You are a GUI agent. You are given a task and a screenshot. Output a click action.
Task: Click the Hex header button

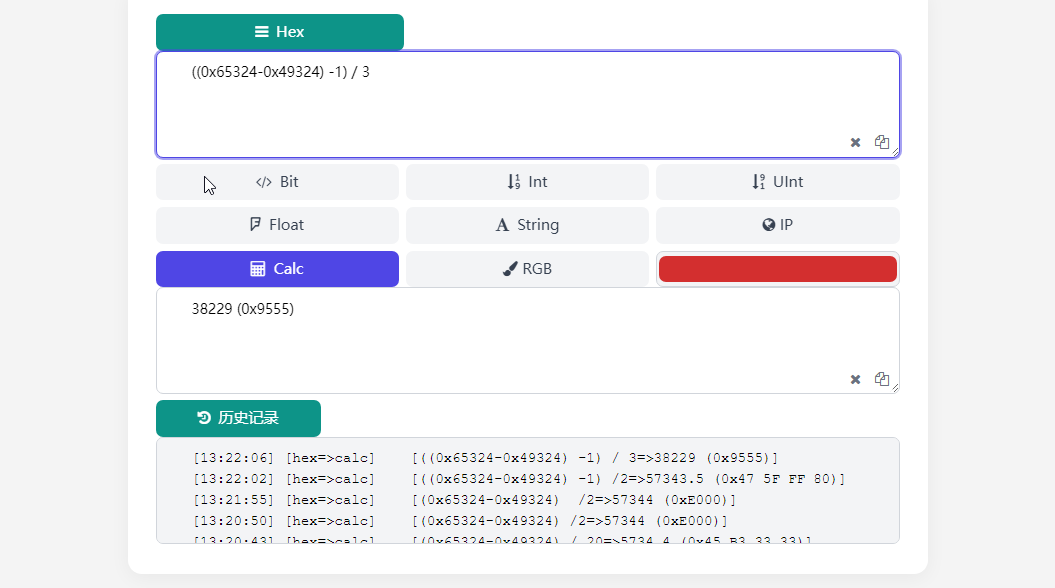point(280,32)
